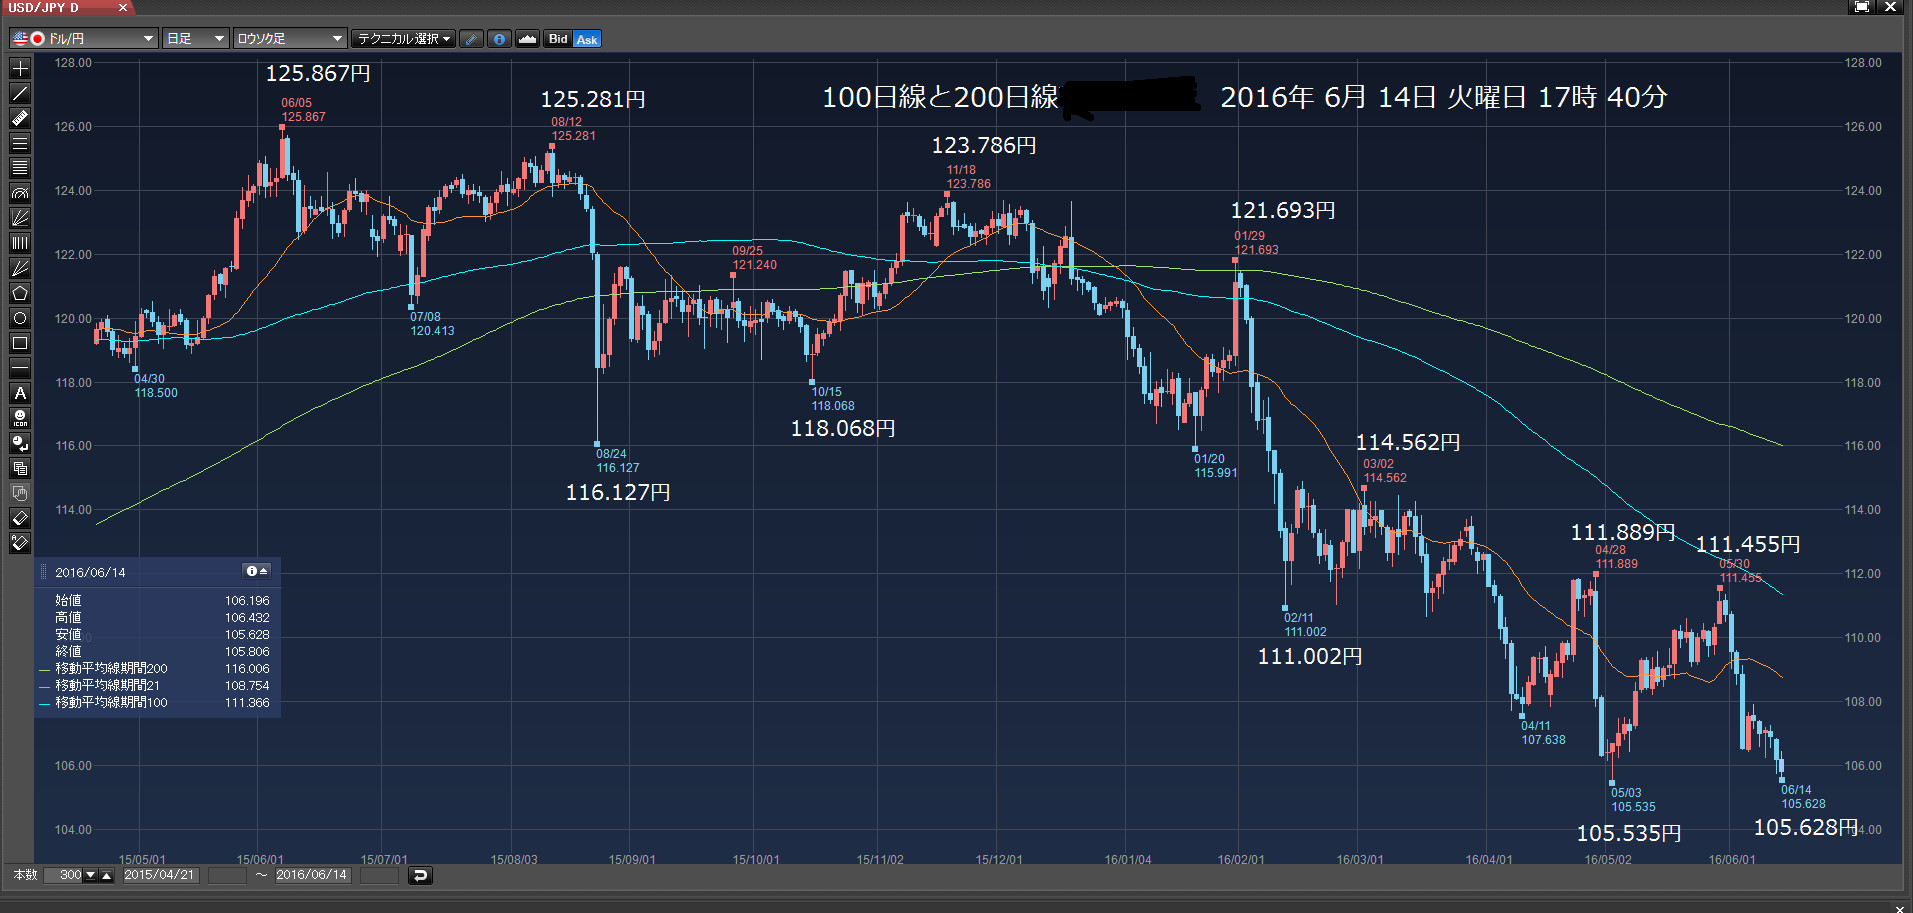Click the blue info icon in toolbar
This screenshot has width=1913, height=913.
[500, 39]
